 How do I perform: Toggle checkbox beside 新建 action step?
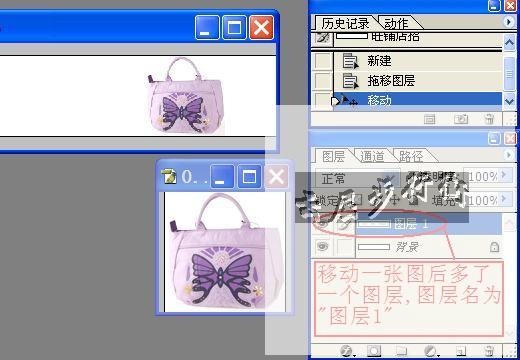click(323, 61)
